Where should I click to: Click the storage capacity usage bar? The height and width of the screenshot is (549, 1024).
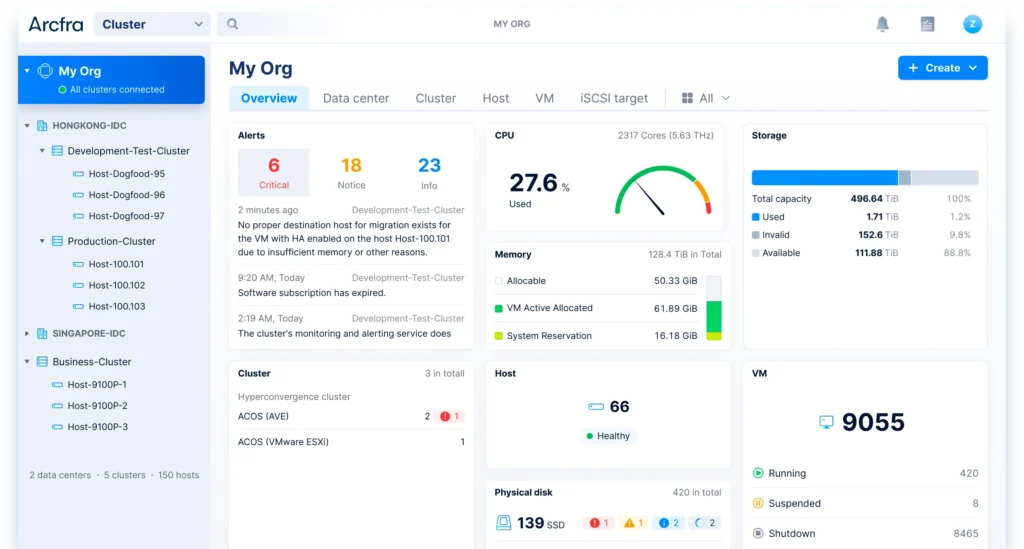pyautogui.click(x=864, y=177)
